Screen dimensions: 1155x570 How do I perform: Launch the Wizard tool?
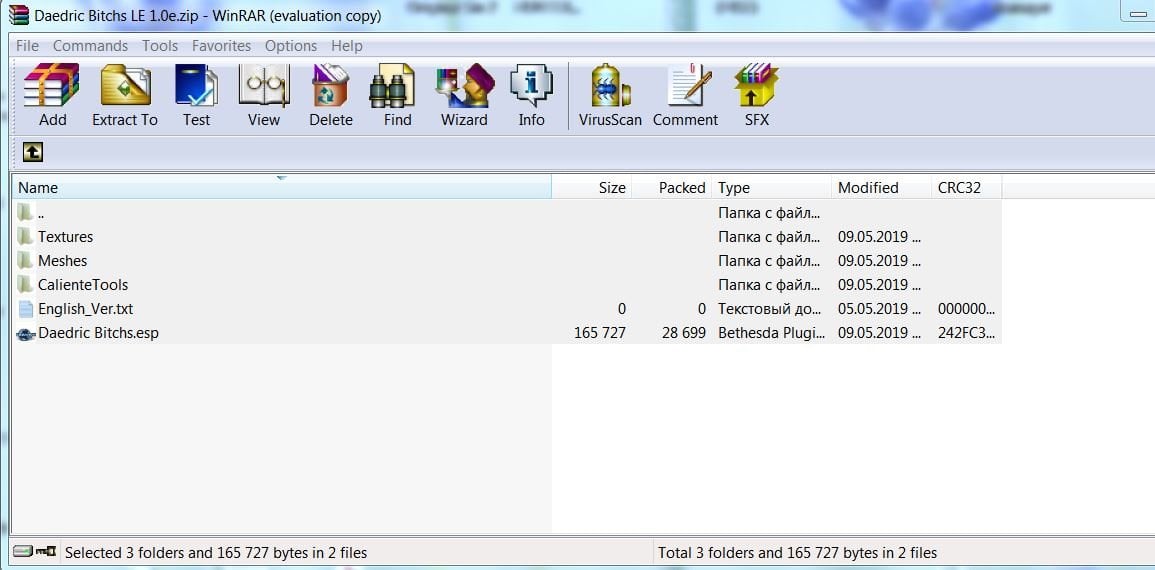tap(464, 85)
